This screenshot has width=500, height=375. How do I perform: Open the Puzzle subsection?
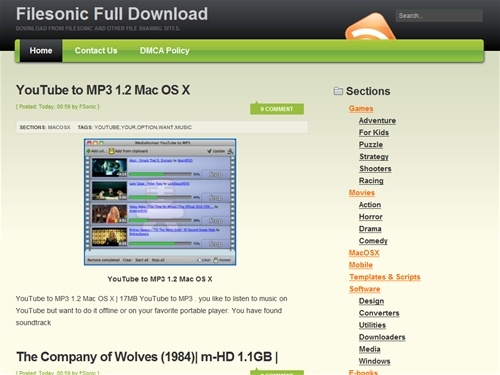[x=371, y=144]
